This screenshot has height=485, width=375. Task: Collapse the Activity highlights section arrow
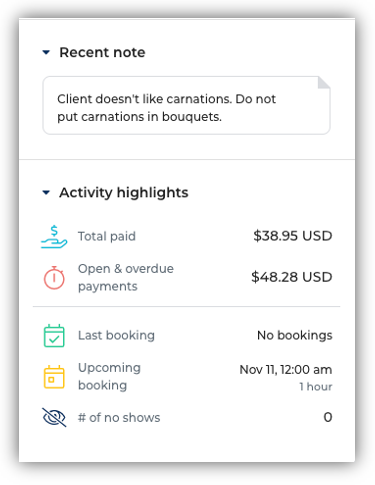tap(46, 192)
